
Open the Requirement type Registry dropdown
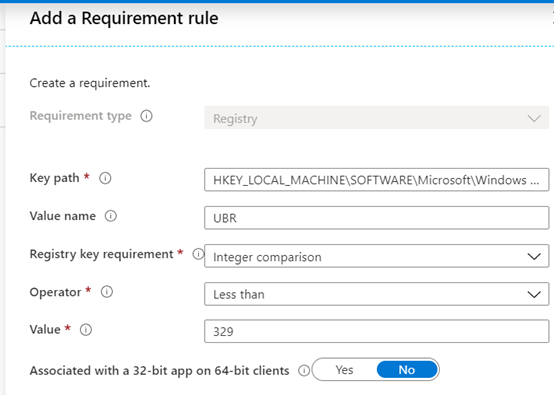377,118
